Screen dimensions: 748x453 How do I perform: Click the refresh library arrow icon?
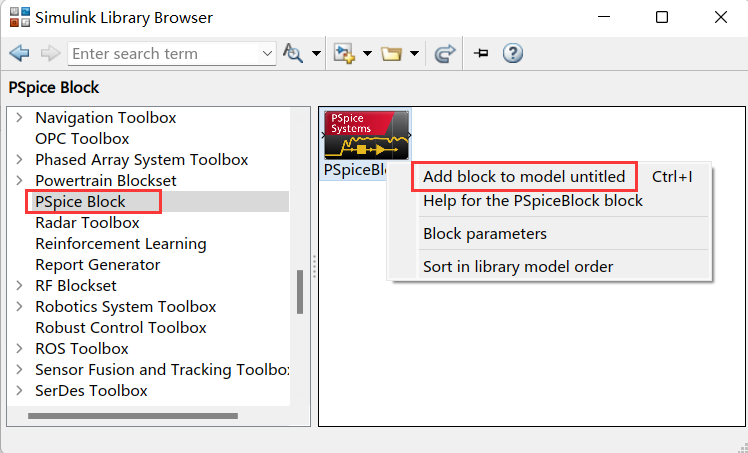coord(445,53)
